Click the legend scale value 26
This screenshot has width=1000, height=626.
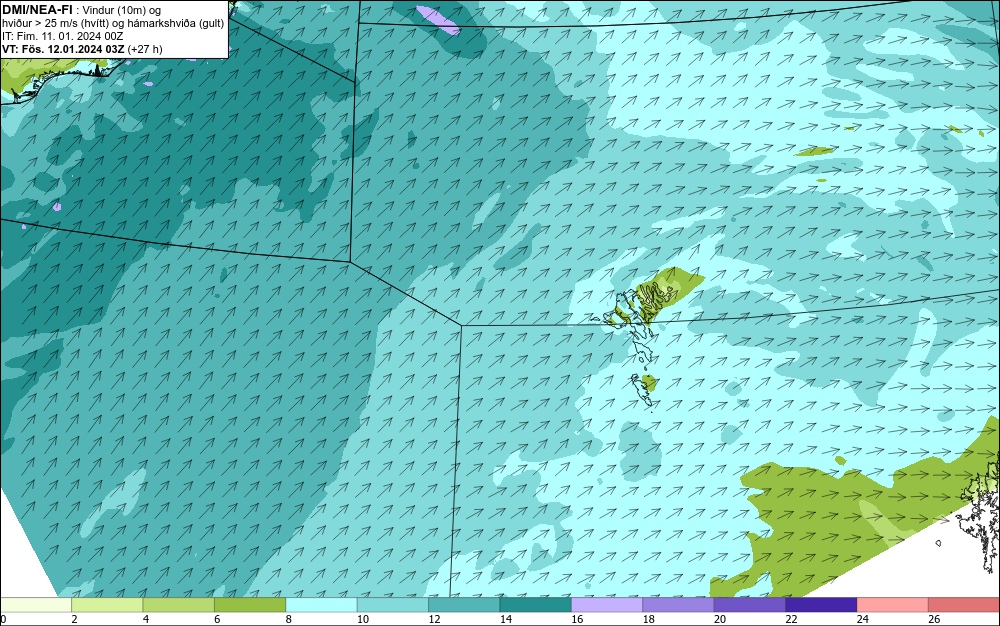934,619
